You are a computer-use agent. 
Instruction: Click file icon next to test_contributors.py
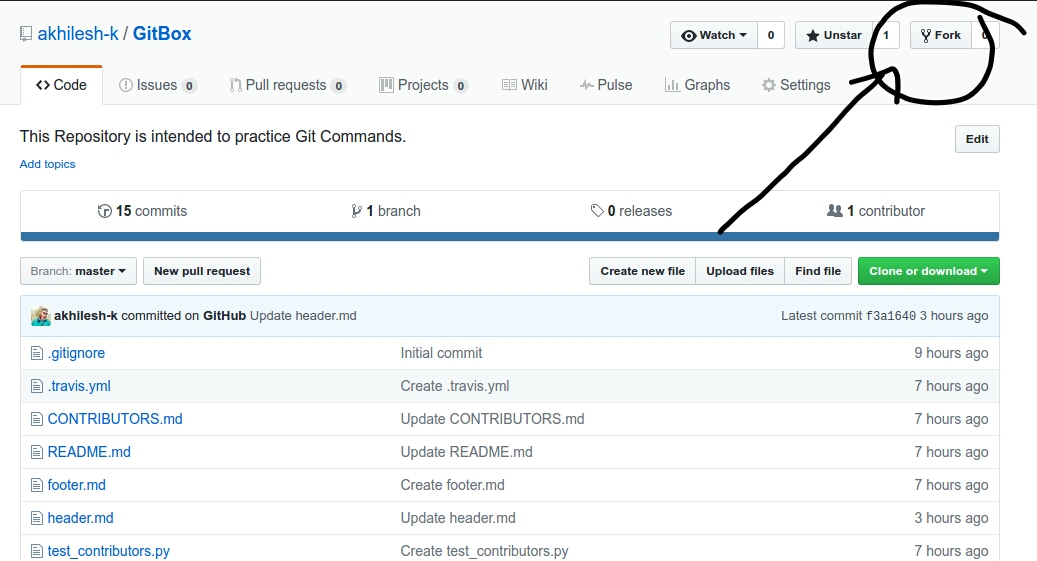pyautogui.click(x=37, y=551)
